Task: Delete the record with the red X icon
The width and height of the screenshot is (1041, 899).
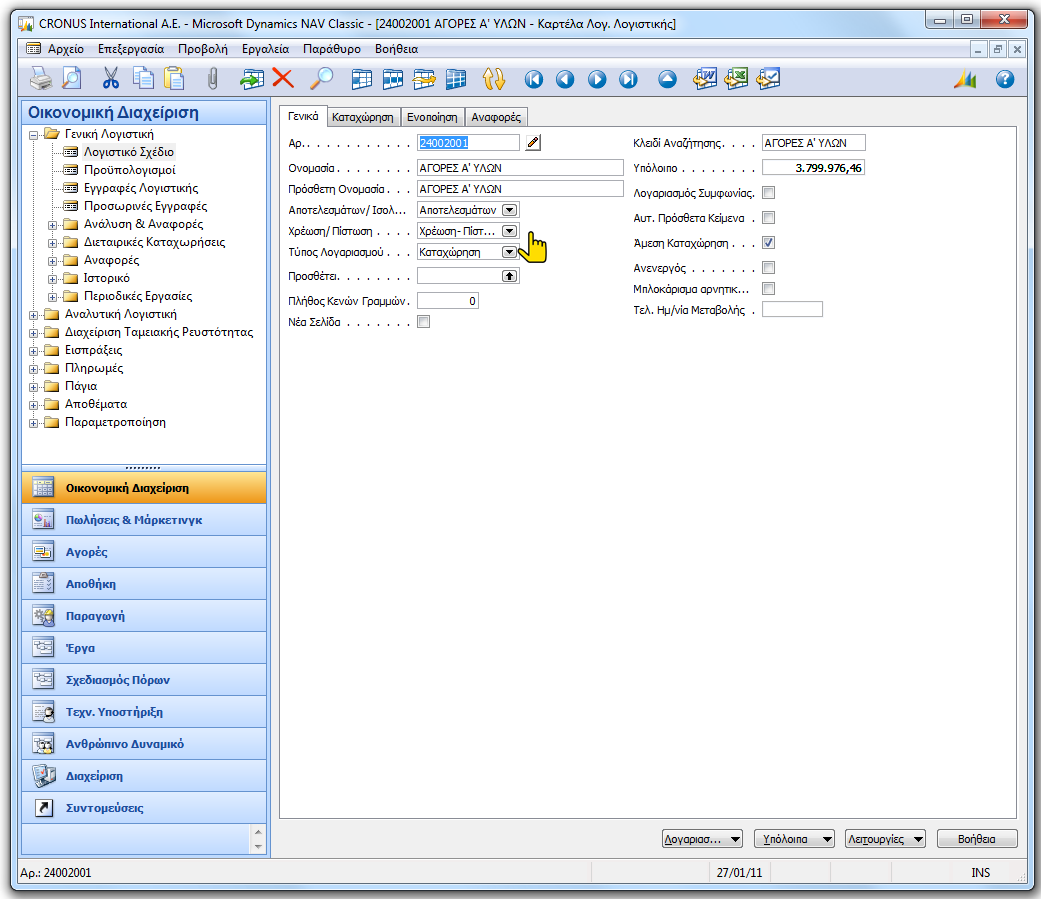Action: (x=283, y=78)
